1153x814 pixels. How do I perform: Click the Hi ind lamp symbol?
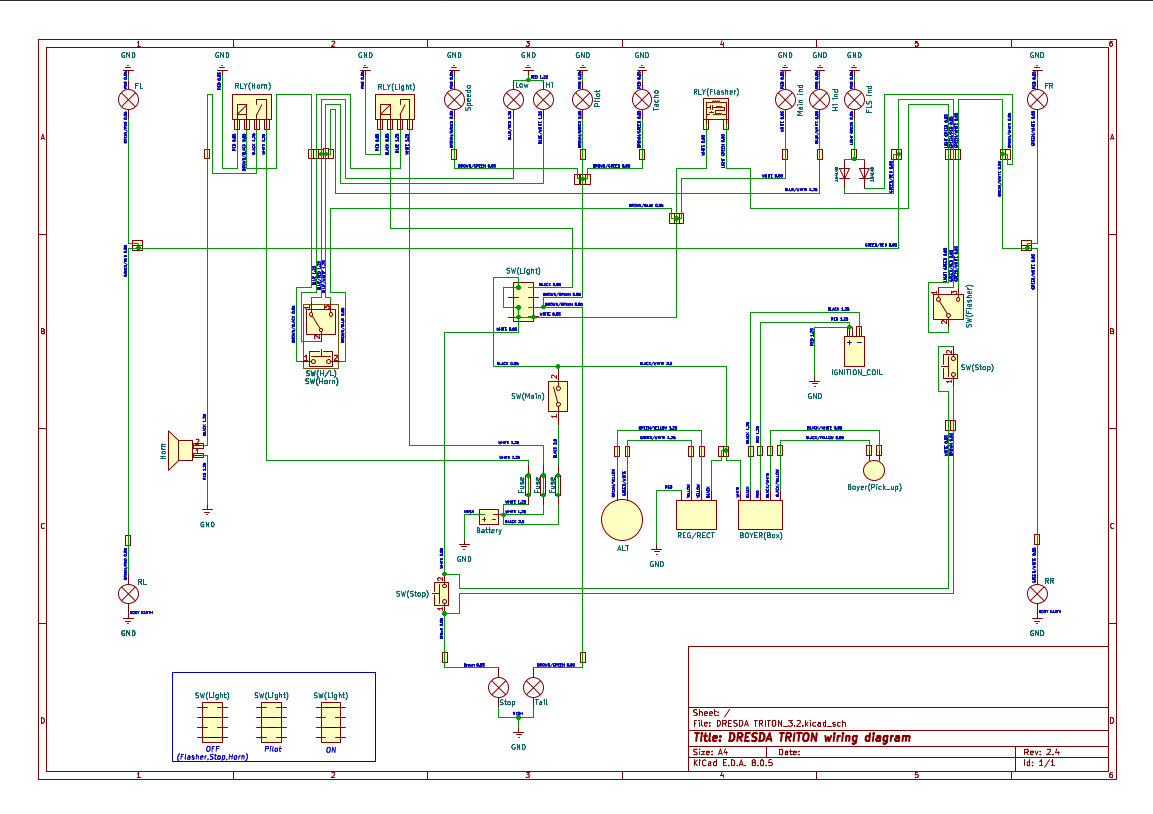click(819, 100)
